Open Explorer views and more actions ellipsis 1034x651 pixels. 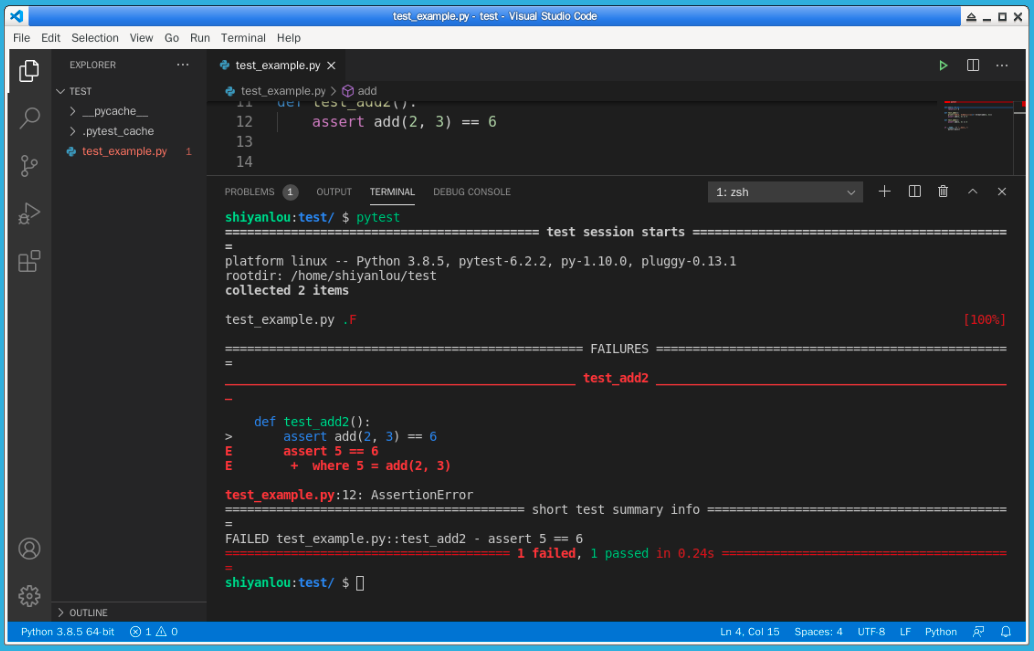point(183,65)
